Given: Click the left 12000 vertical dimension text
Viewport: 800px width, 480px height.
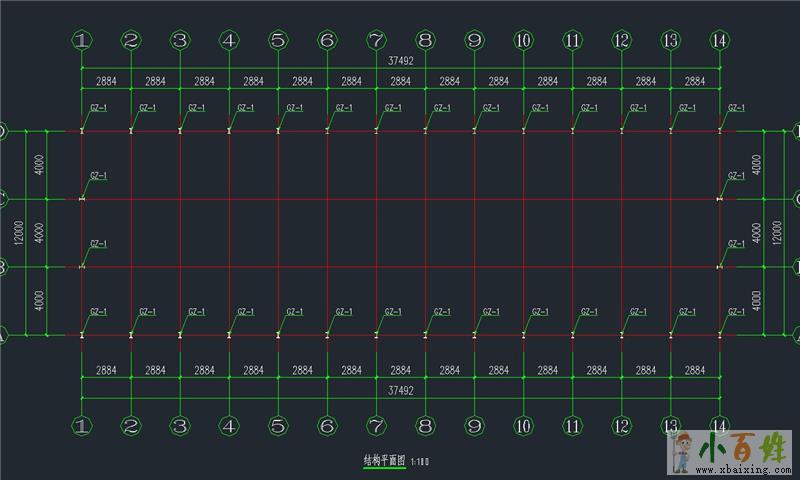Looking at the screenshot, I should (x=17, y=233).
